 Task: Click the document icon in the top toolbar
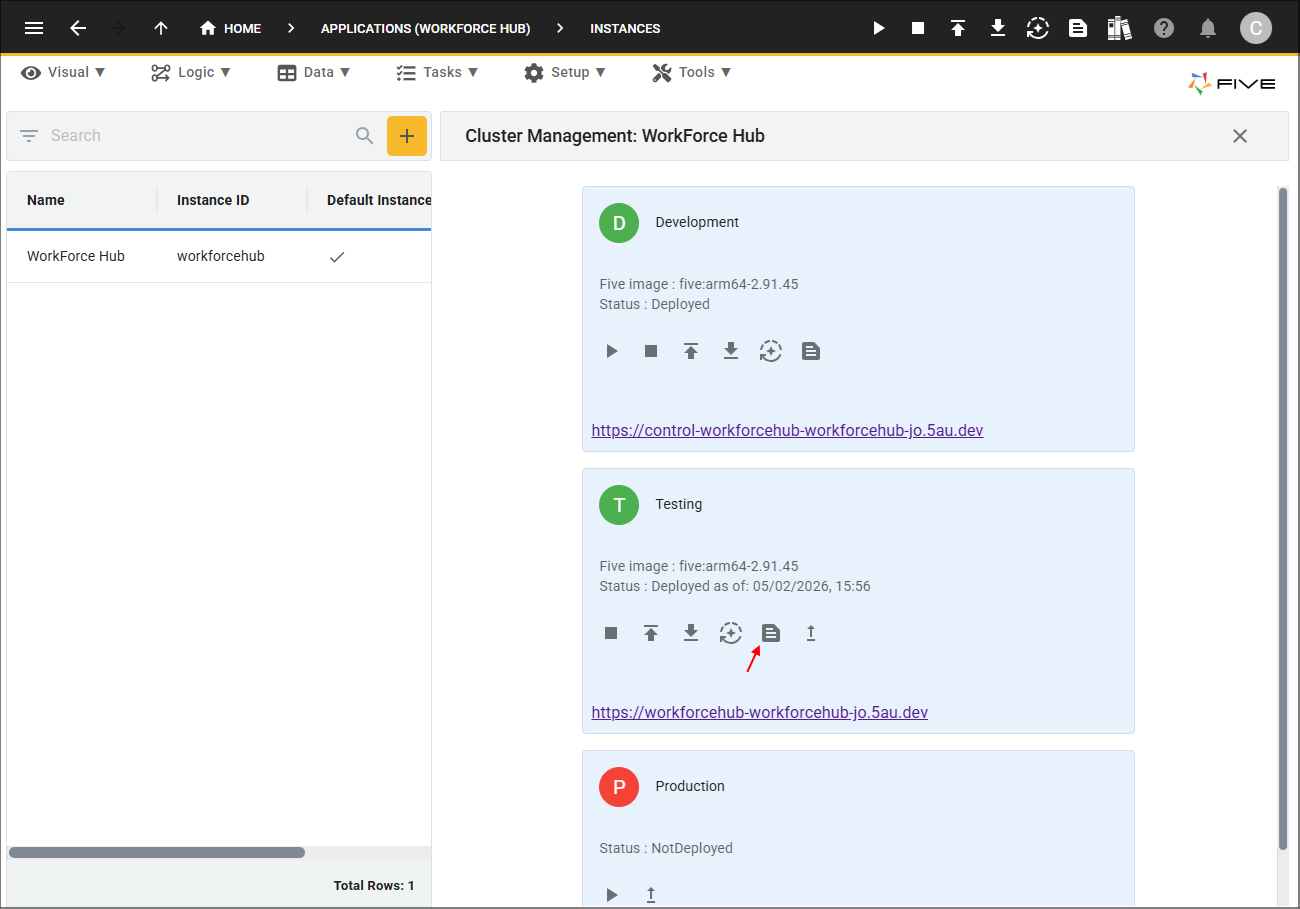tap(1078, 28)
